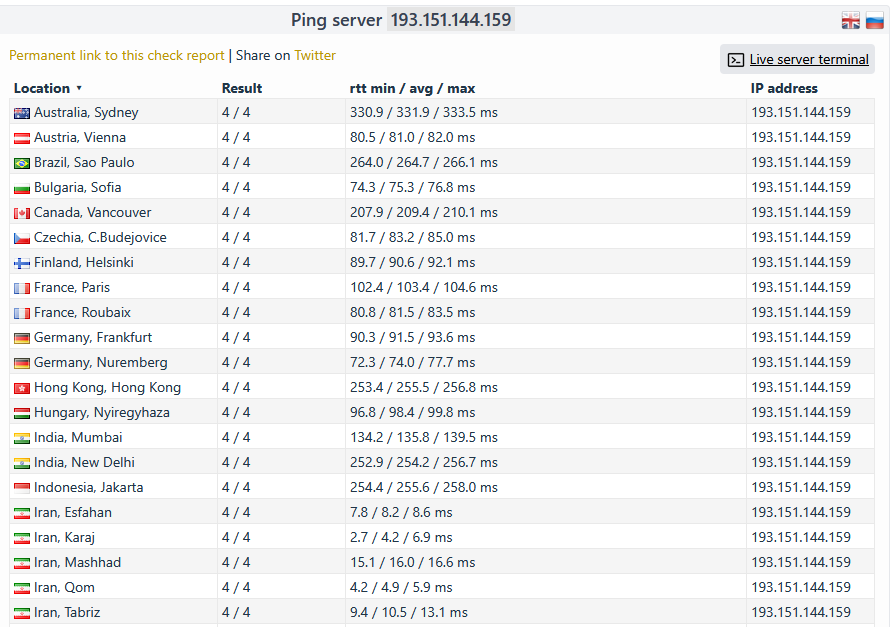Share the report on Twitter
Viewport: 892px width, 627px height.
pyautogui.click(x=315, y=56)
